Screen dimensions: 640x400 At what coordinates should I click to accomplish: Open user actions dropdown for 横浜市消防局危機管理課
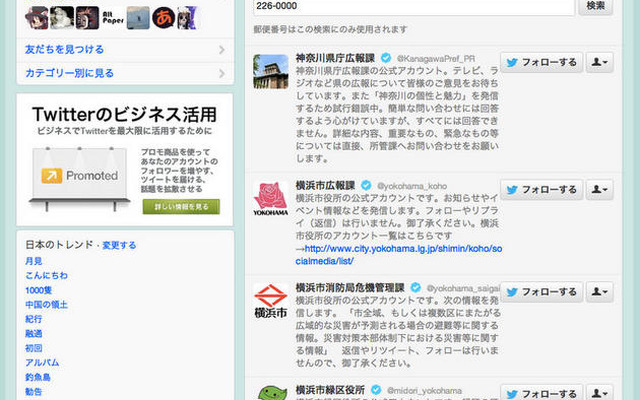click(600, 292)
